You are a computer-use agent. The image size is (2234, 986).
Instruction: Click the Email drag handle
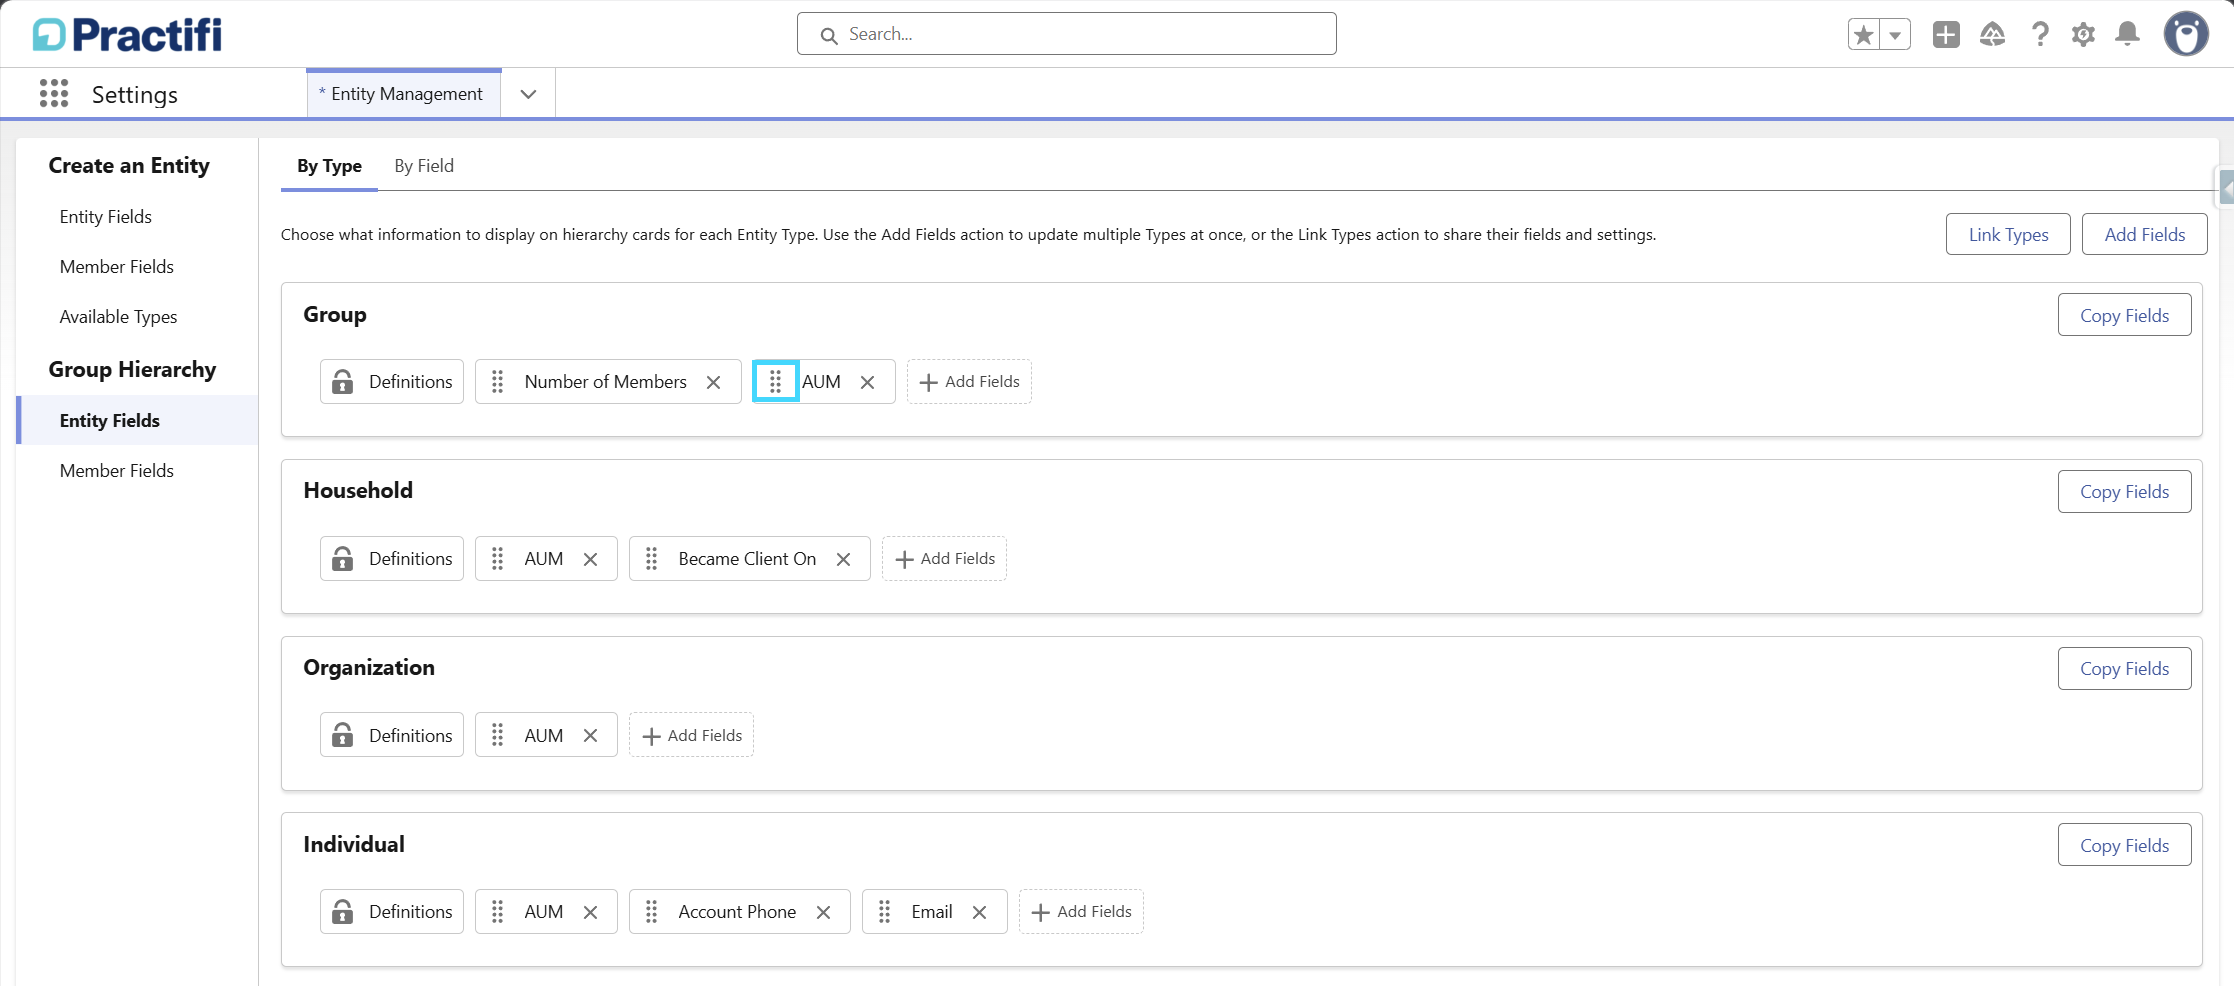[x=885, y=912]
